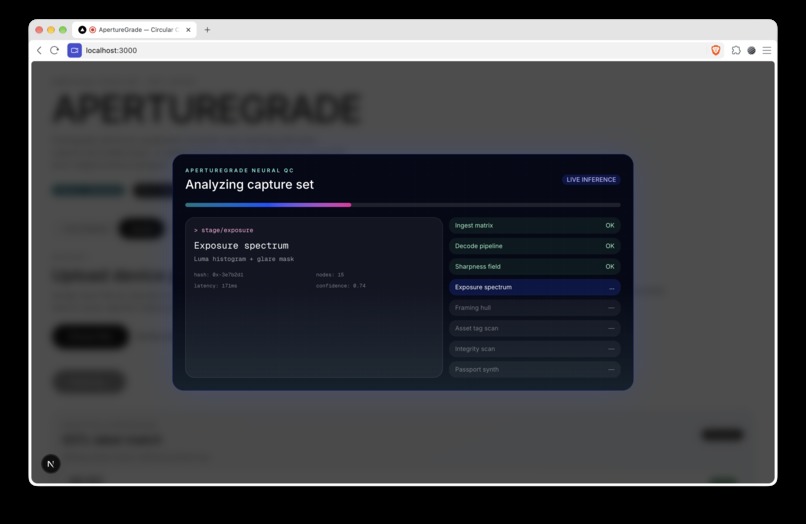The height and width of the screenshot is (524, 806).
Task: Click the 'Luma histogram + glare mask' subtitle
Action: point(244,259)
